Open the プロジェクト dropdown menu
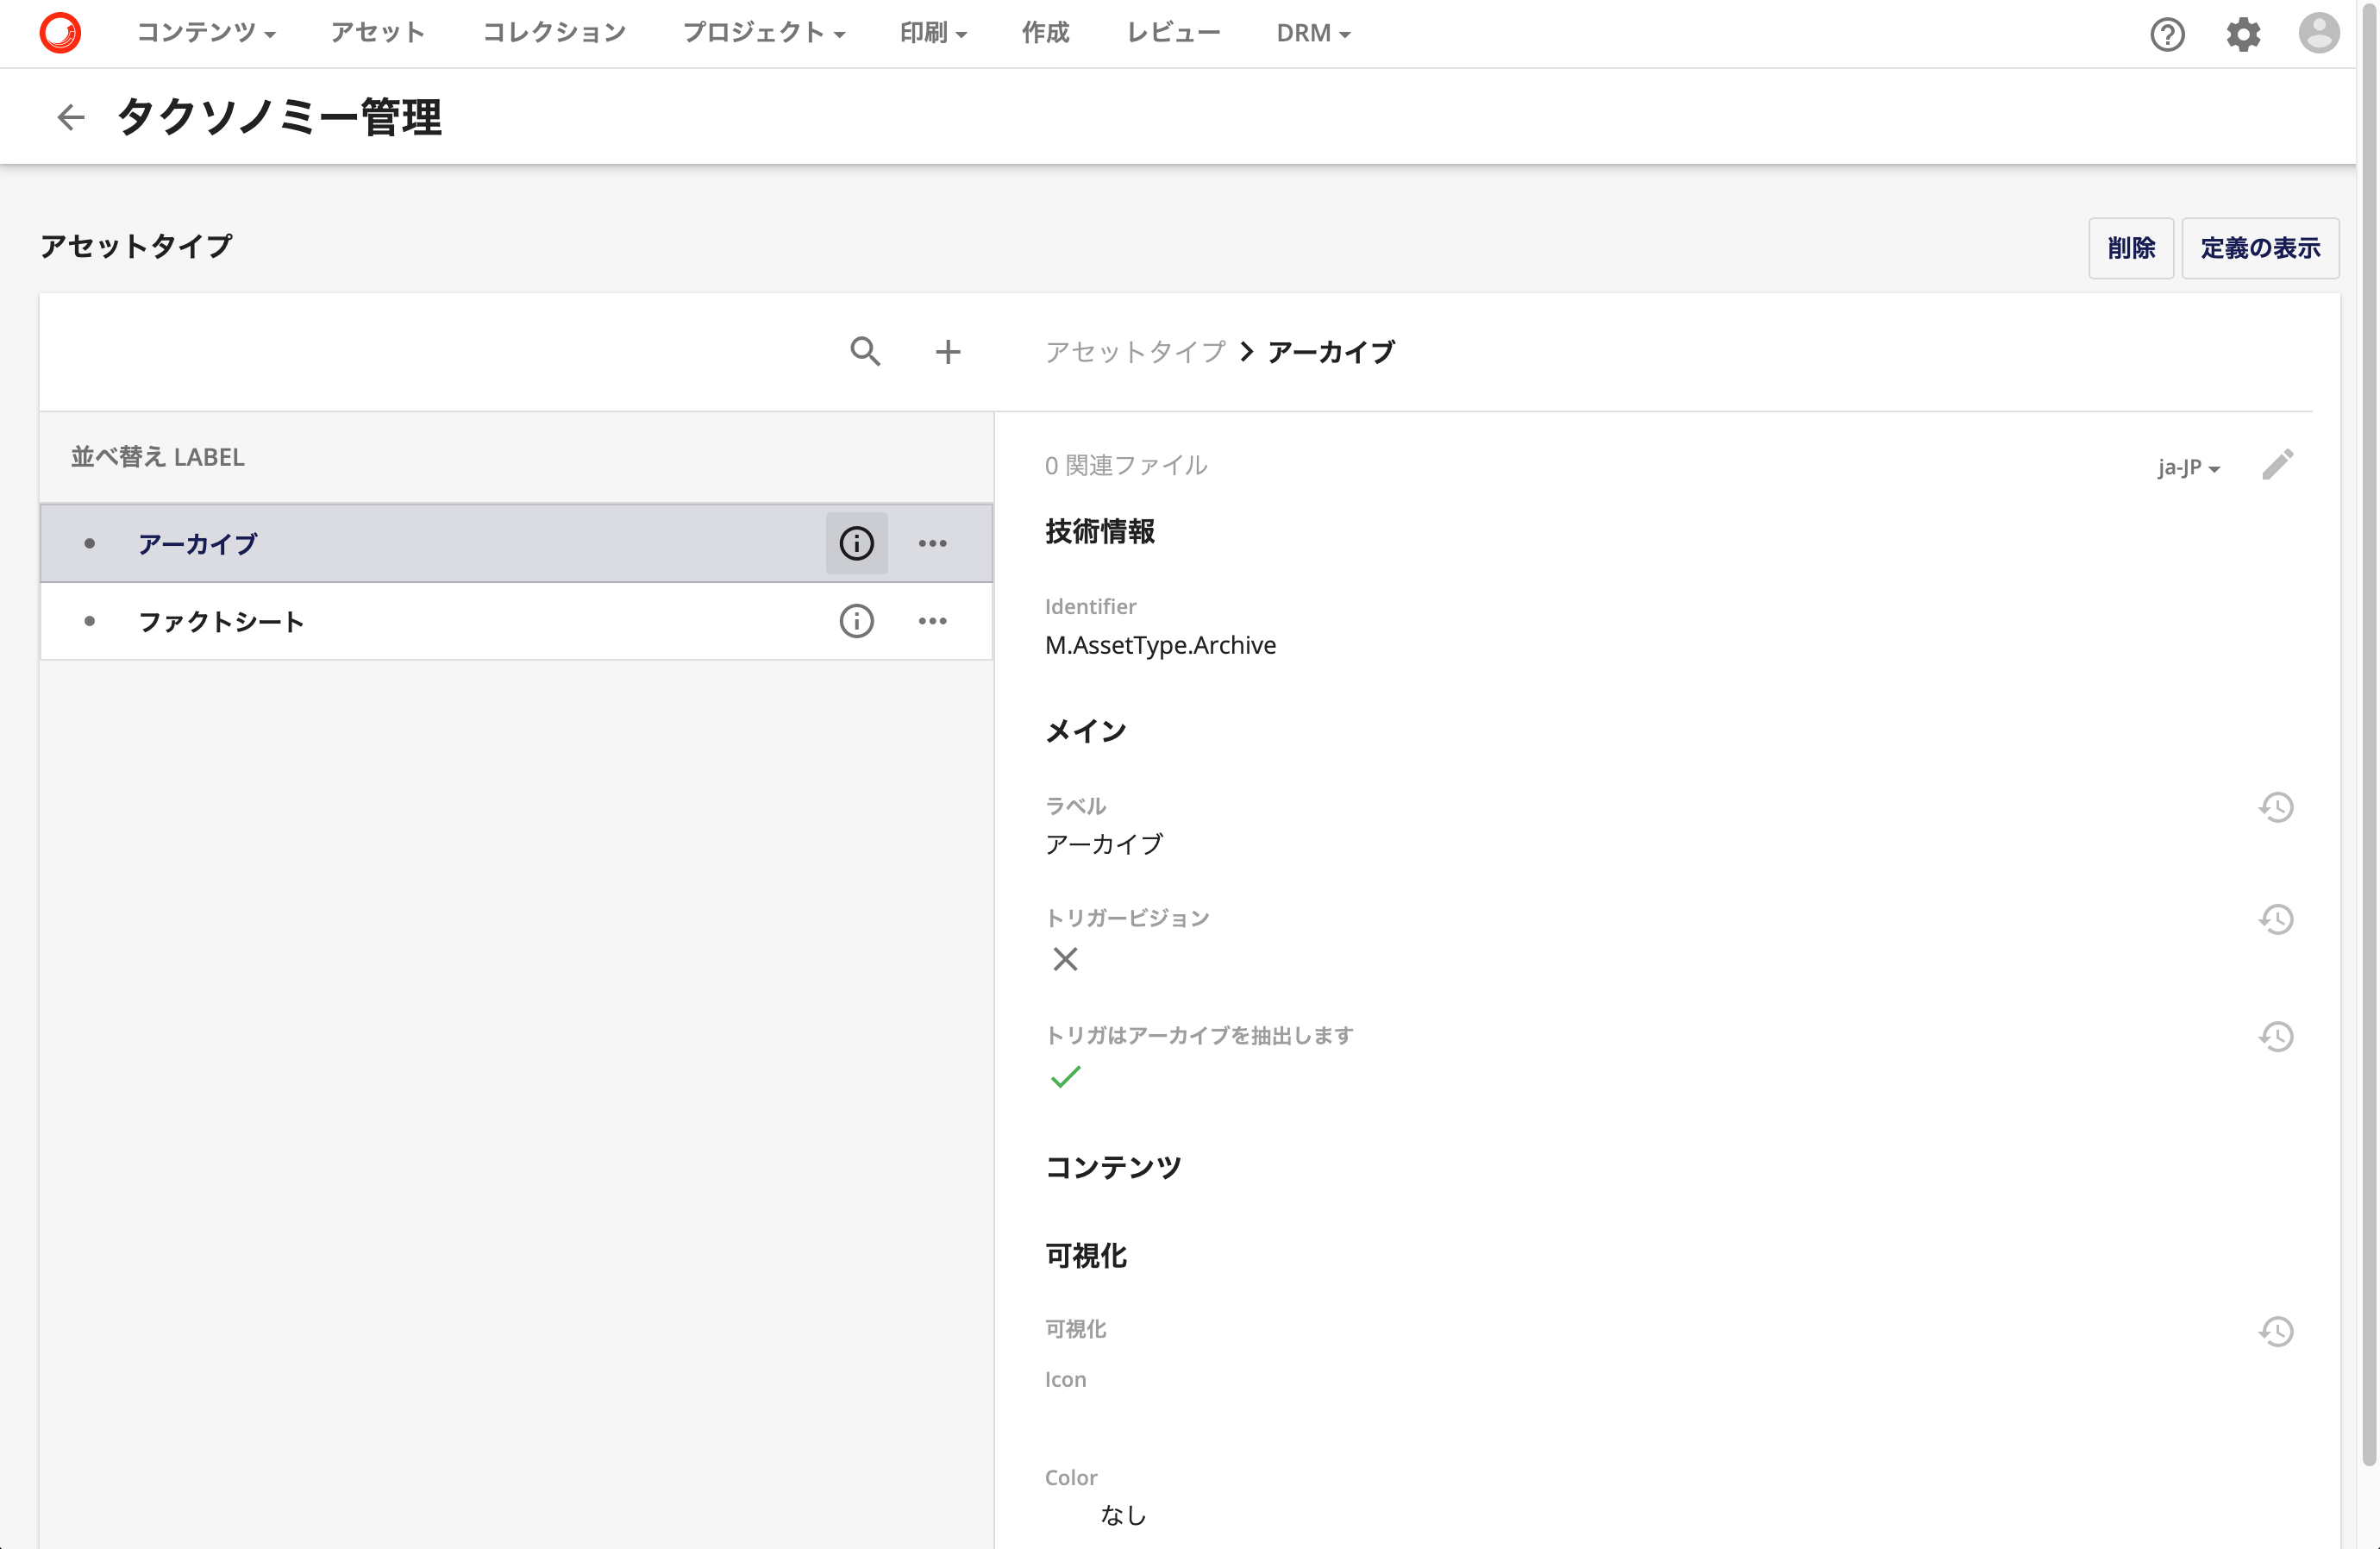 click(x=764, y=33)
